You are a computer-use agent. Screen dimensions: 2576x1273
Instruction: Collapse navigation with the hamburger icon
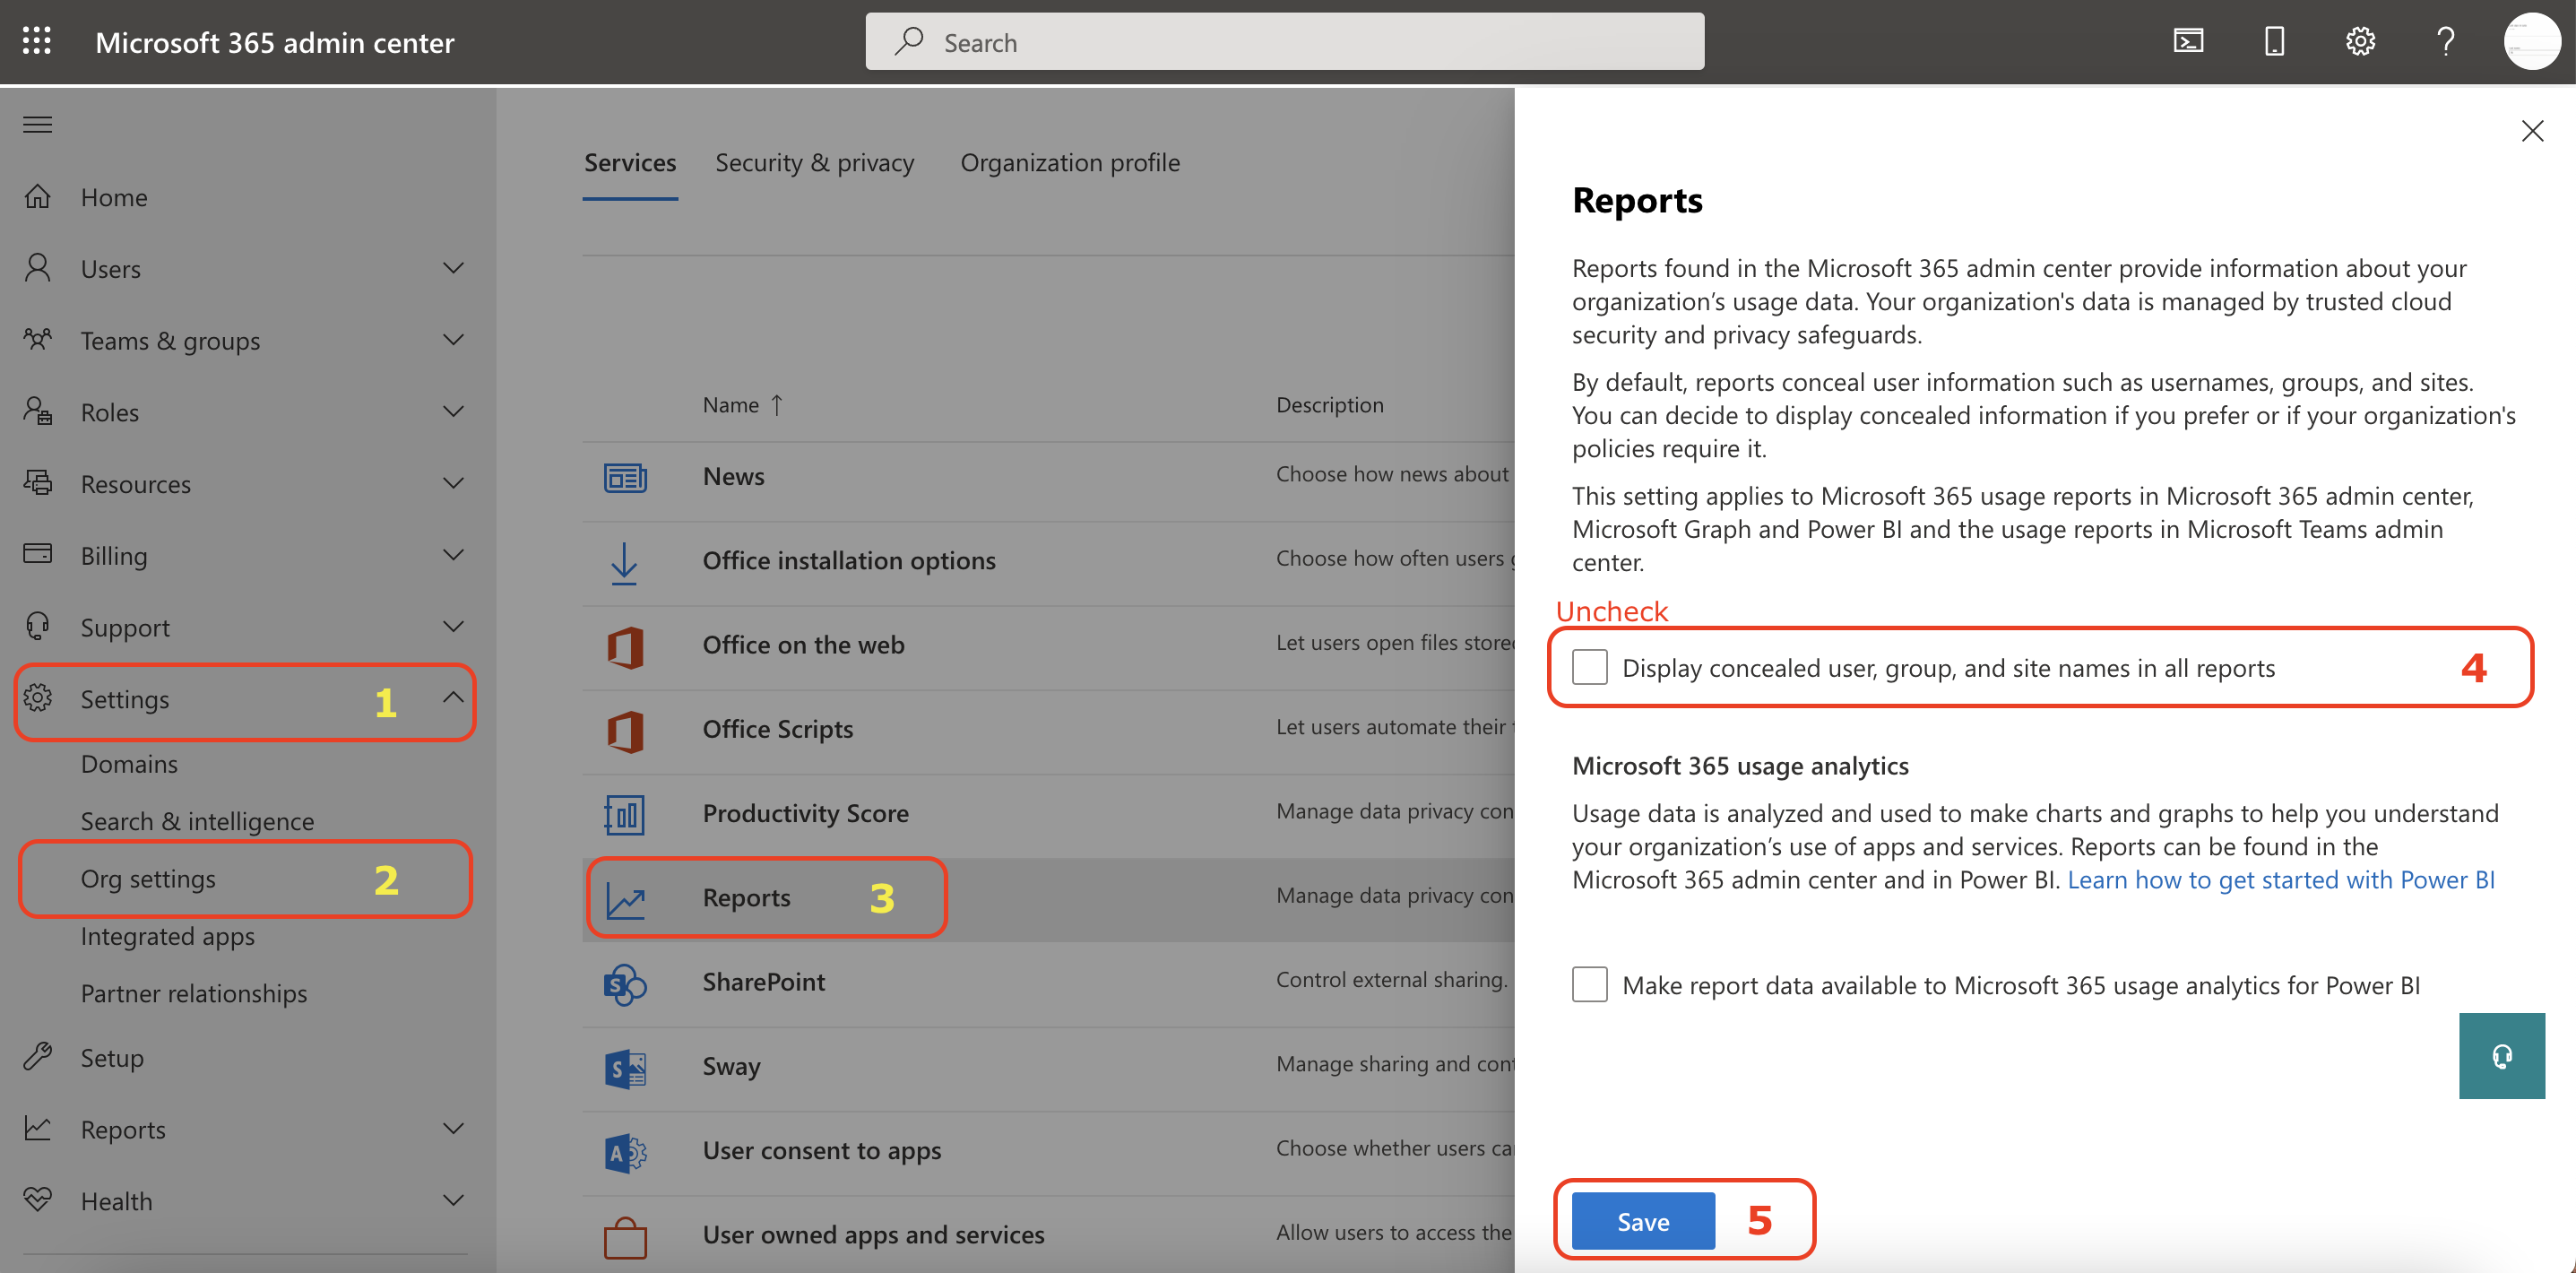click(38, 124)
